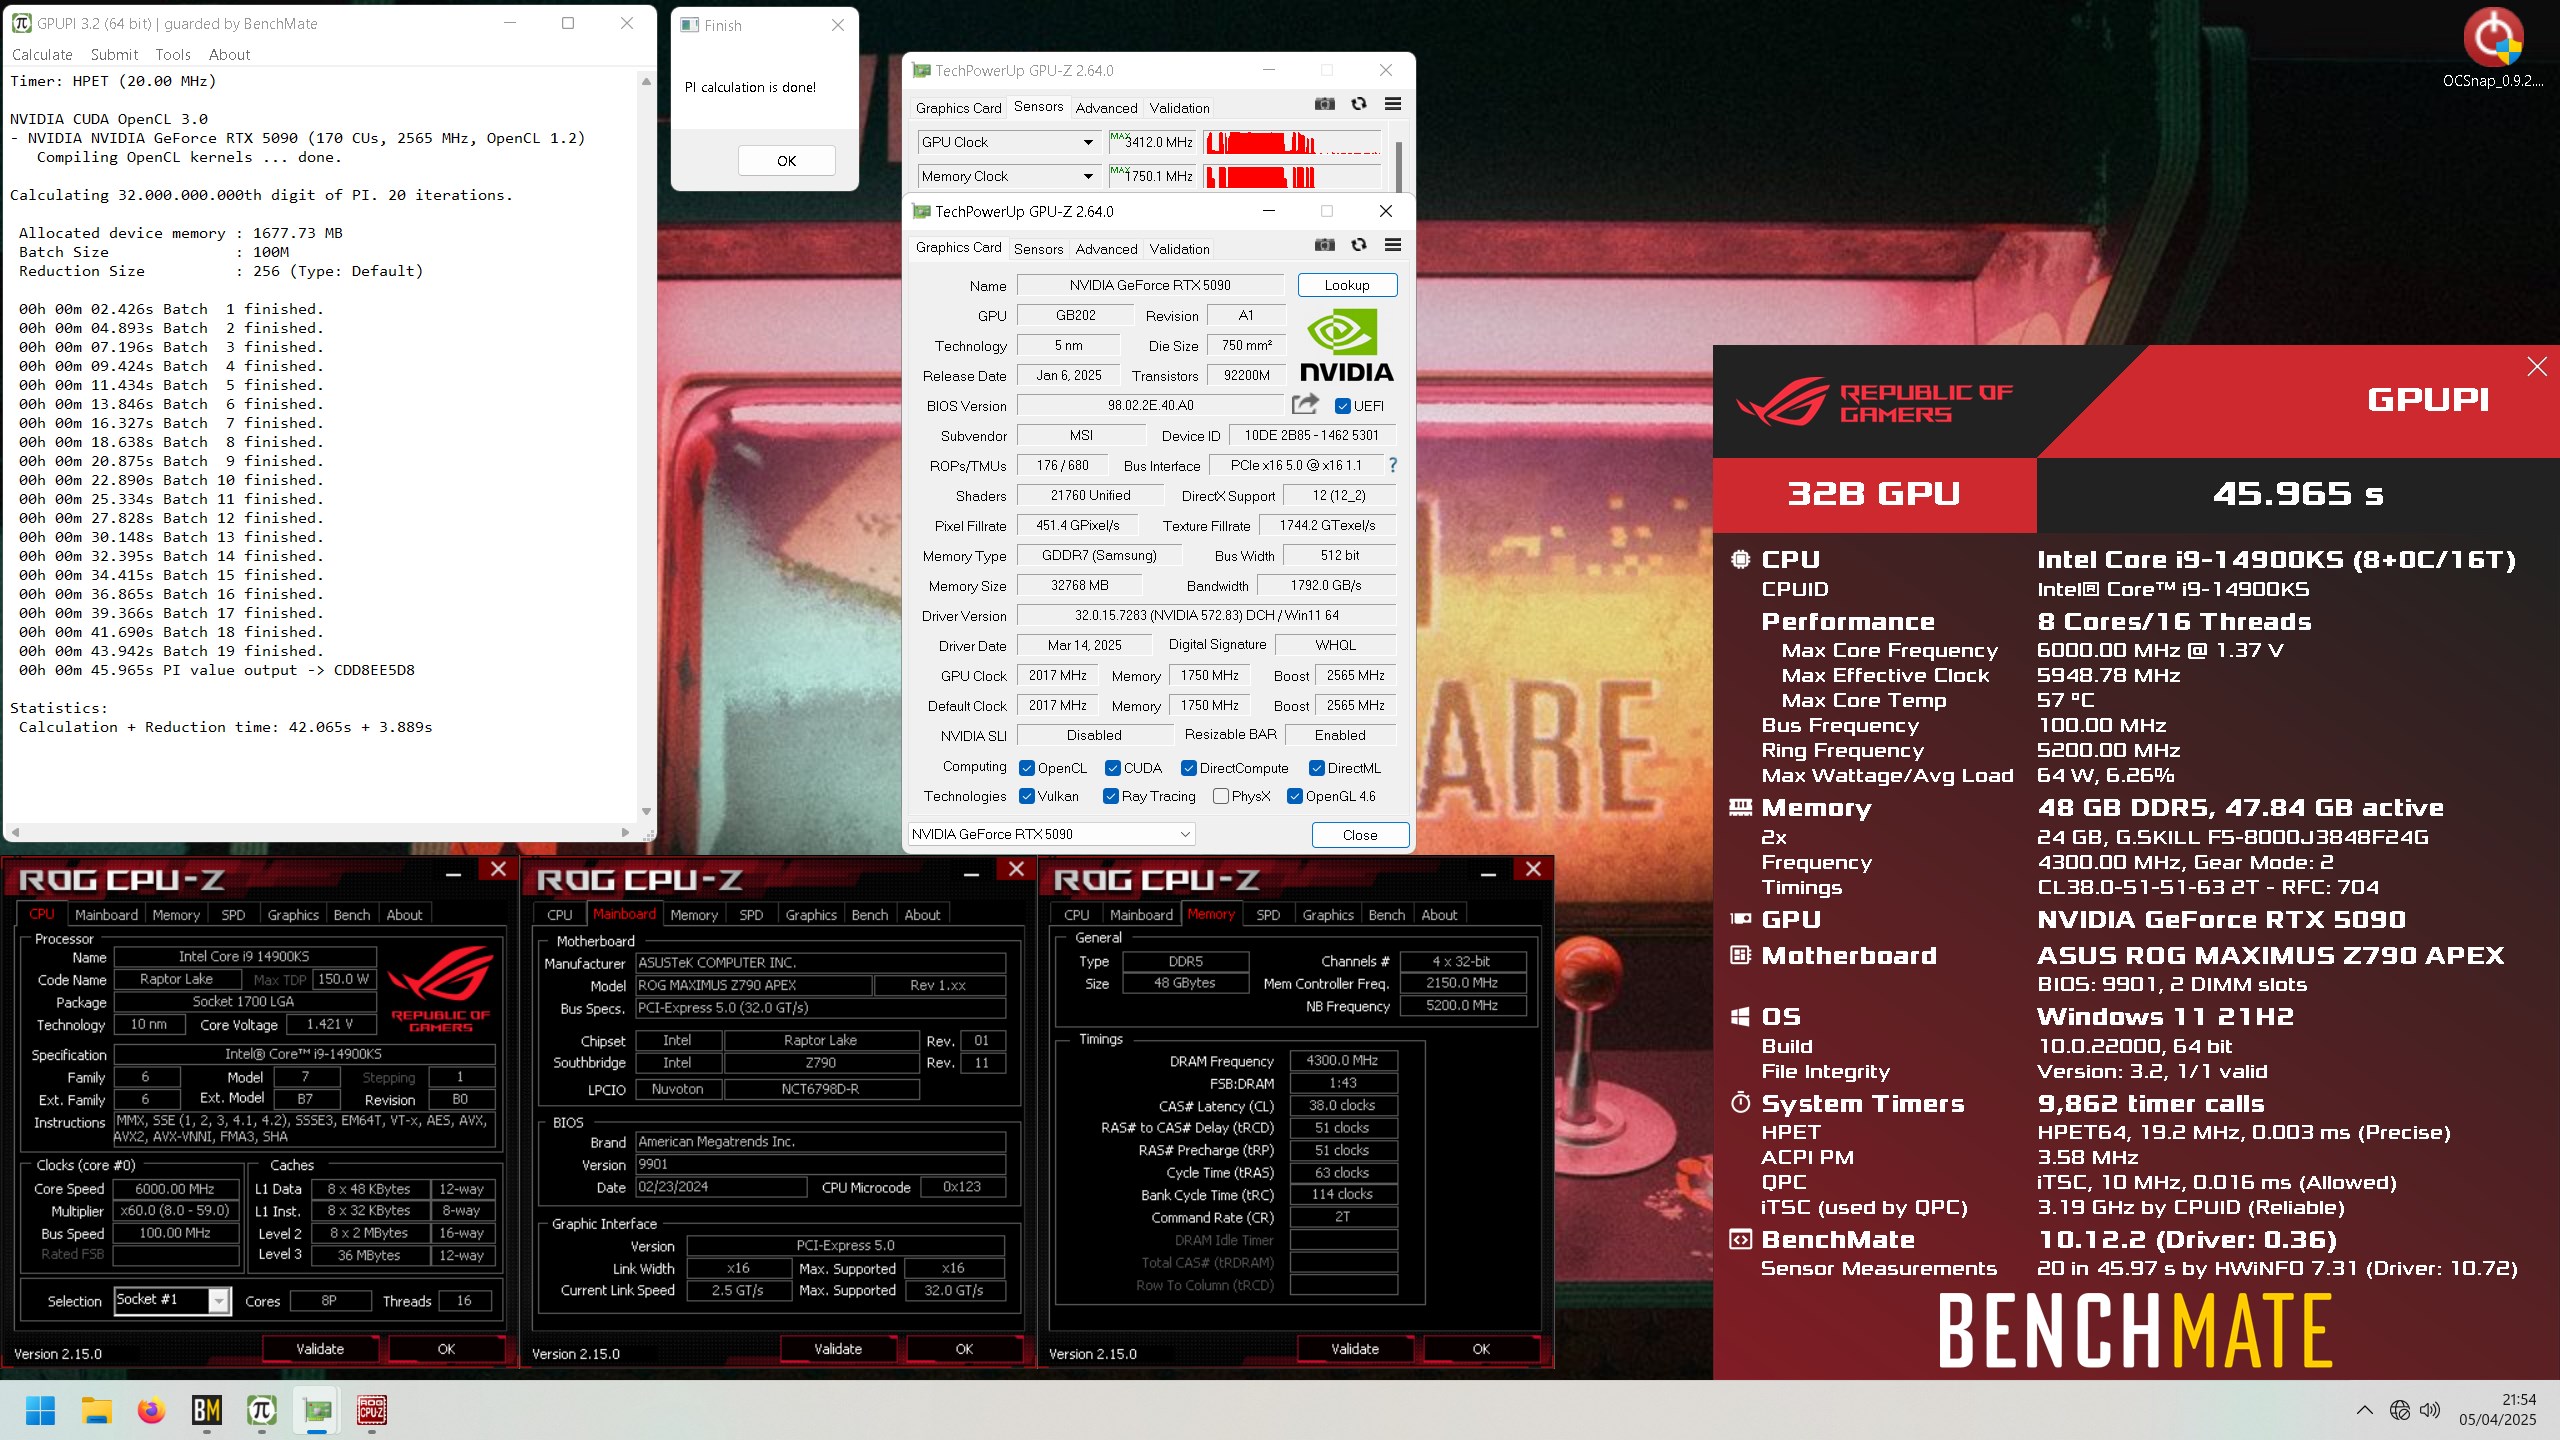Toggle the OpenGL 4.6 checkbox
This screenshot has height=1440, width=2560.
1295,796
